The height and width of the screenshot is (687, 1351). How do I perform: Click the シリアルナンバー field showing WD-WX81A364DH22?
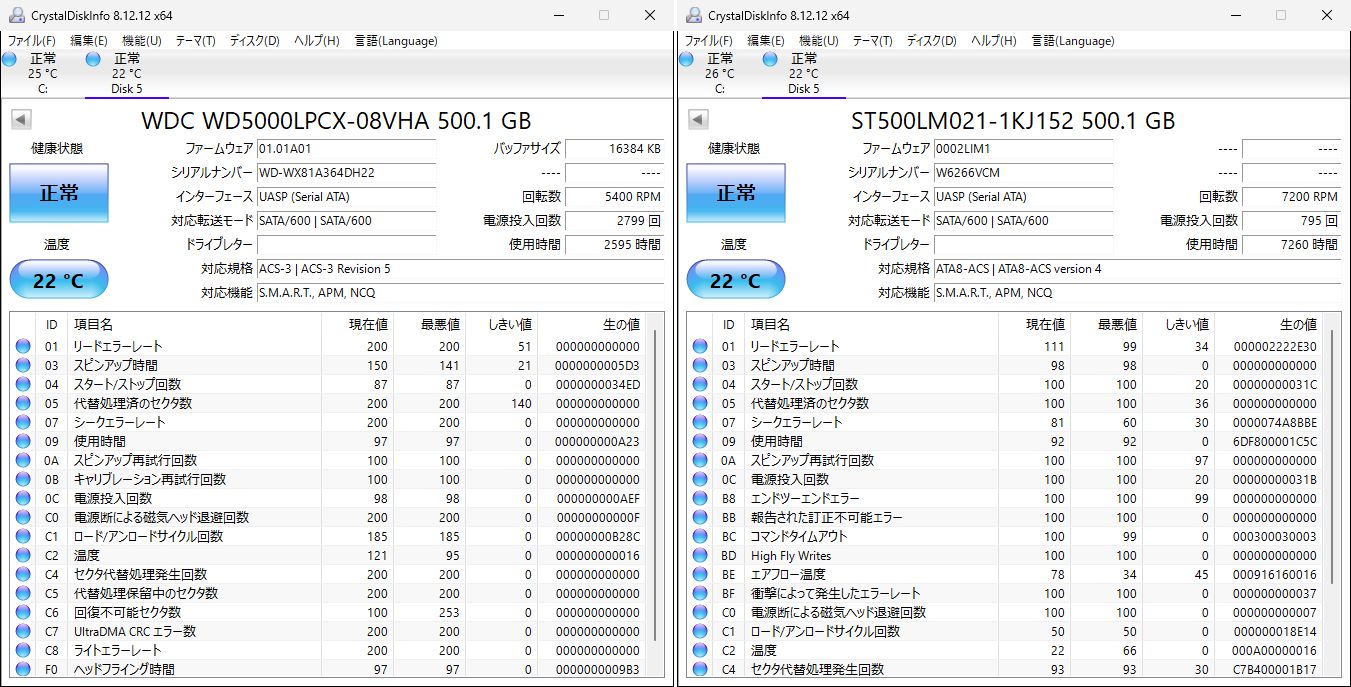pyautogui.click(x=347, y=172)
